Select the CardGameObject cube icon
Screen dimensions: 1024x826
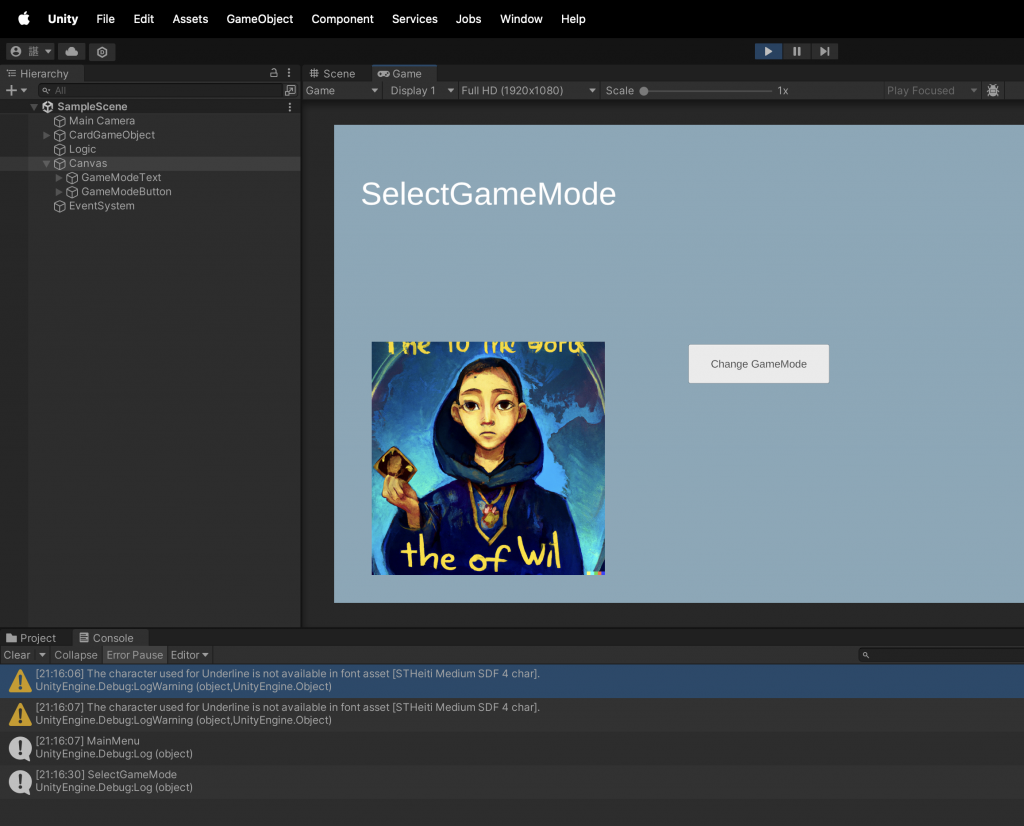[59, 135]
